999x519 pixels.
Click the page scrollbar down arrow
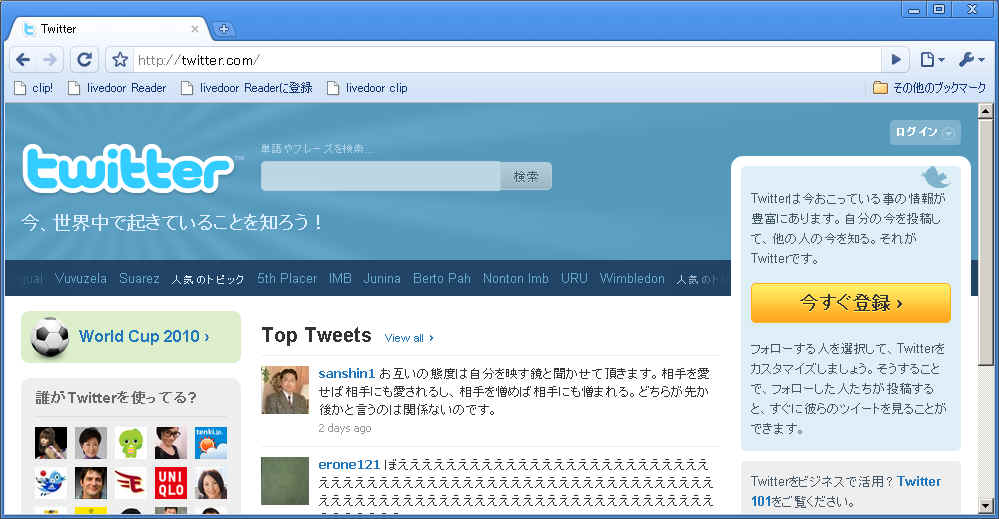tap(985, 506)
